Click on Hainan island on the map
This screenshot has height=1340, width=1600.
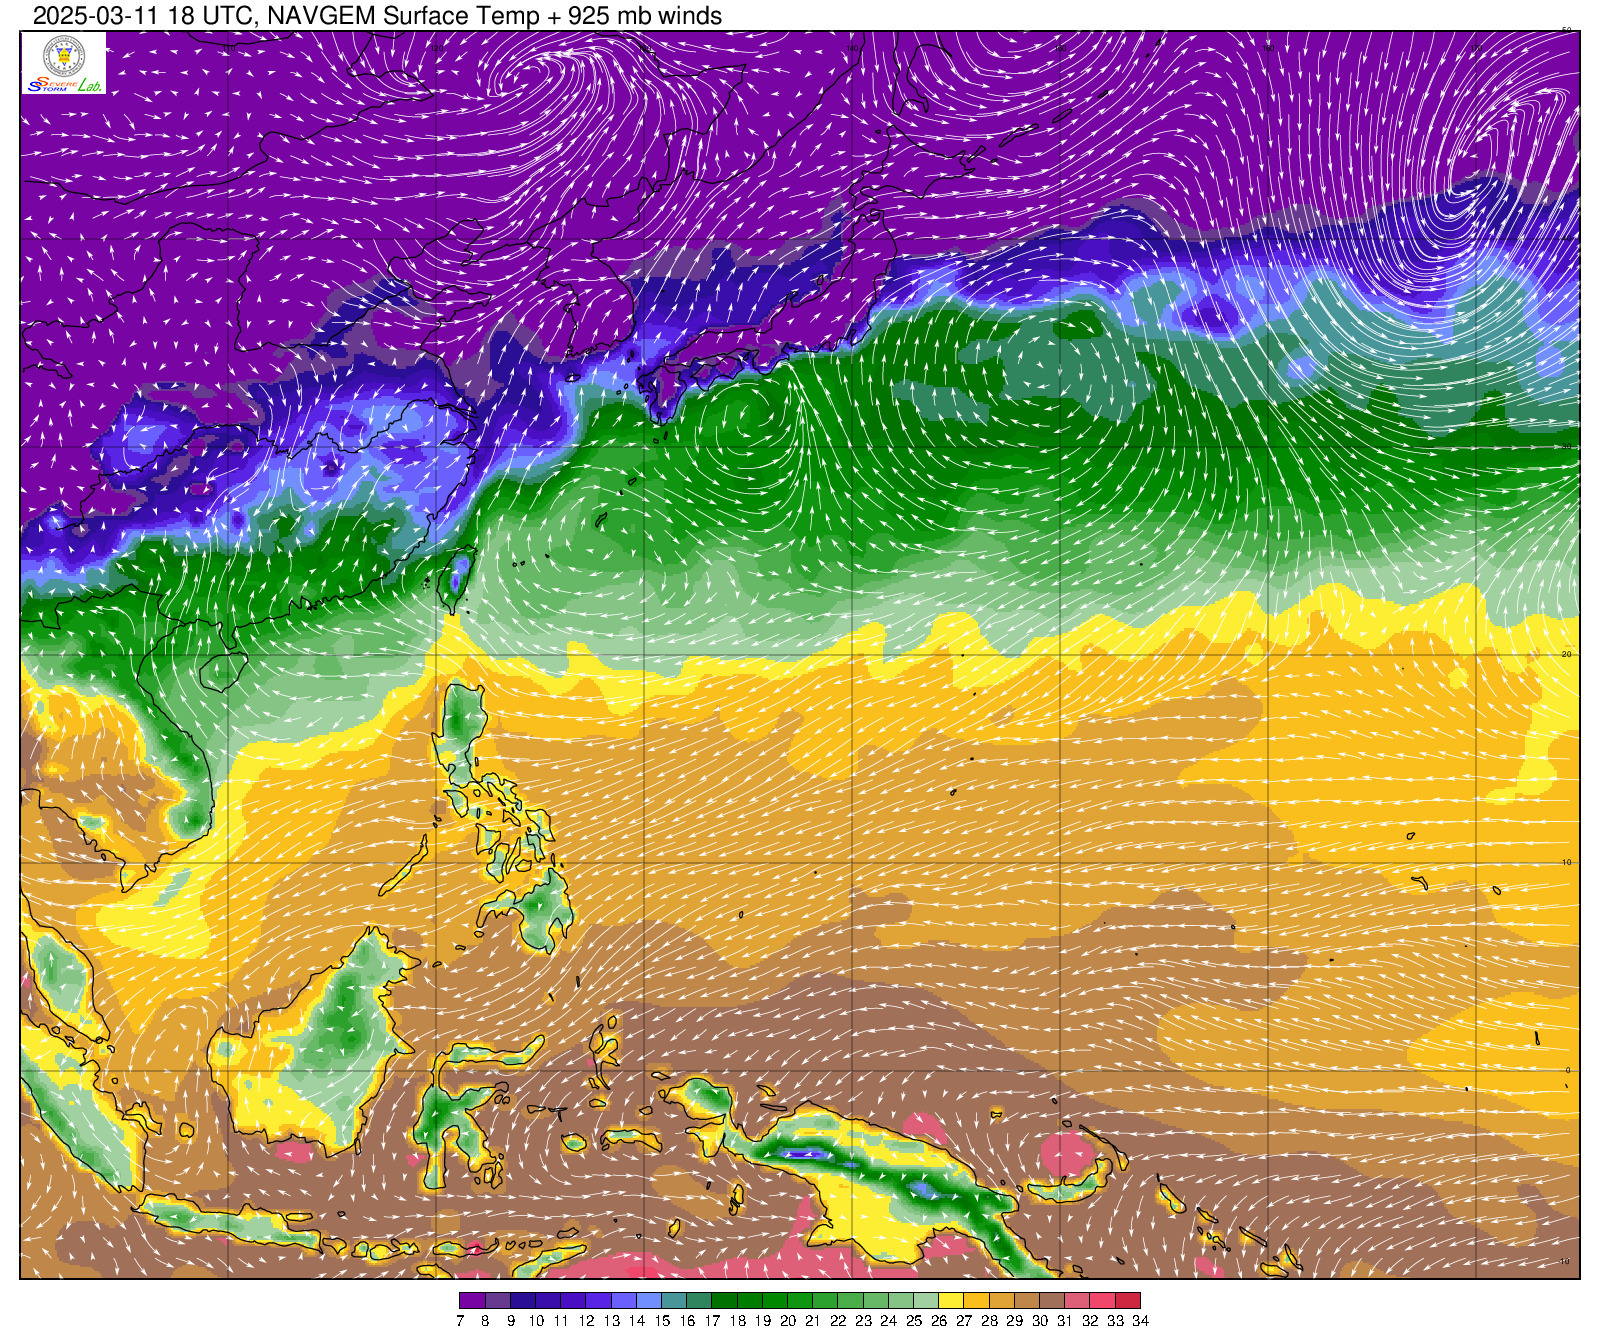point(223,671)
